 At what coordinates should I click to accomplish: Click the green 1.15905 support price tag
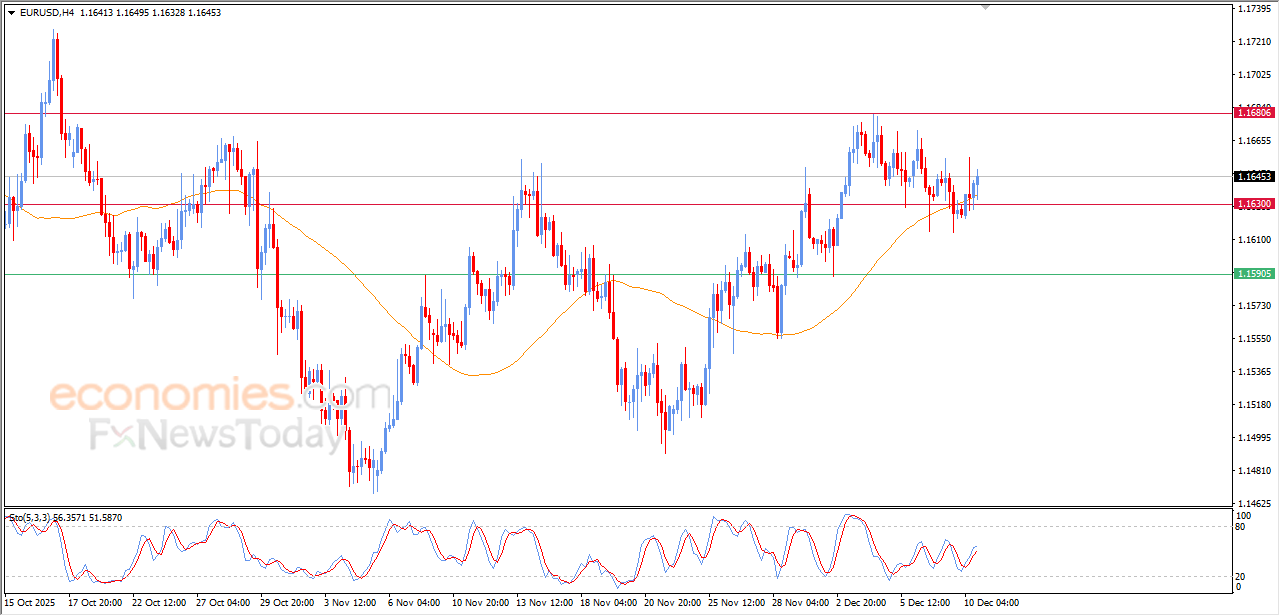point(1254,274)
